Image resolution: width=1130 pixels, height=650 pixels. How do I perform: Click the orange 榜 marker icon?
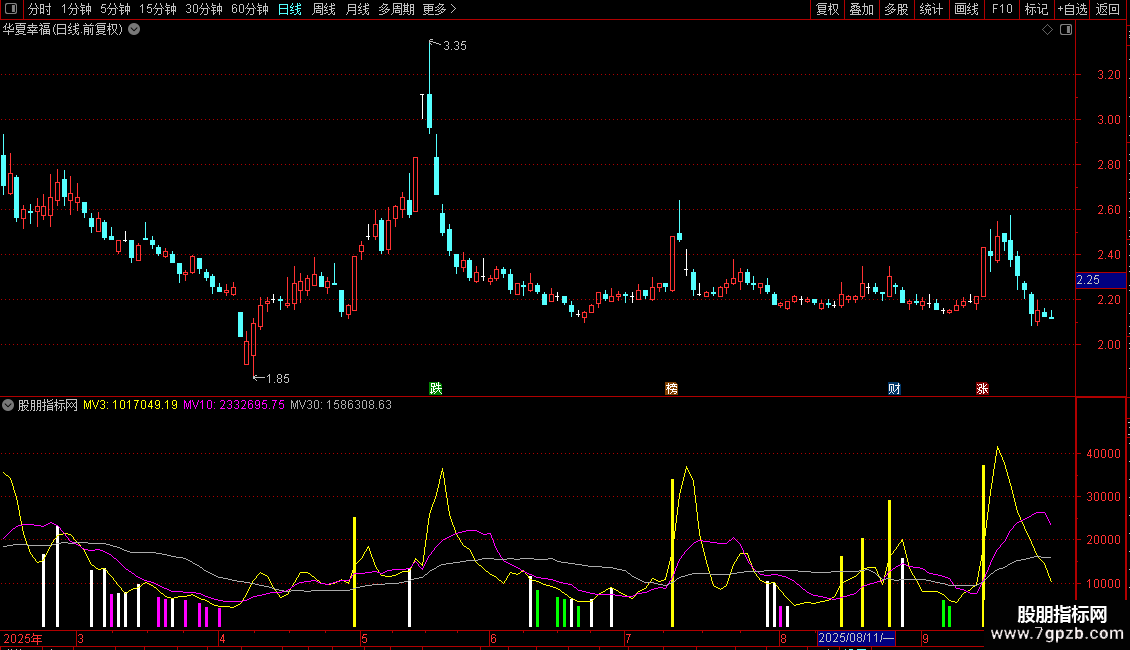tap(671, 388)
